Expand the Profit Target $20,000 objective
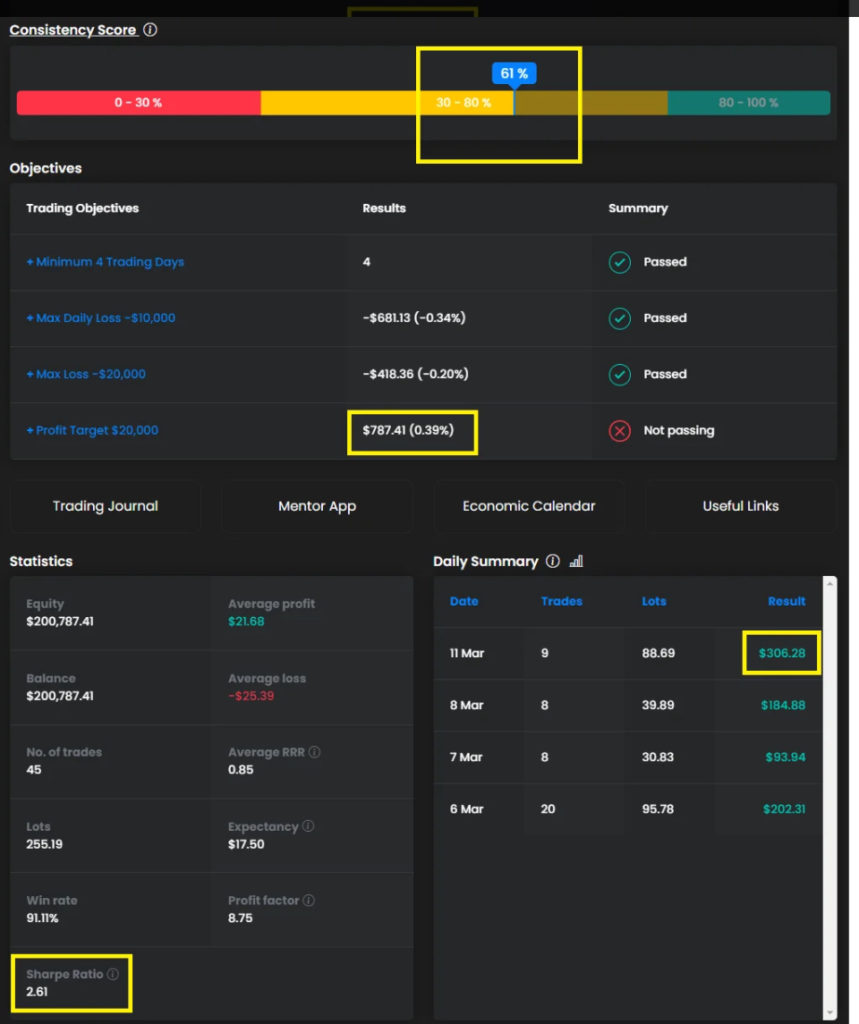This screenshot has width=859, height=1024. 92,431
